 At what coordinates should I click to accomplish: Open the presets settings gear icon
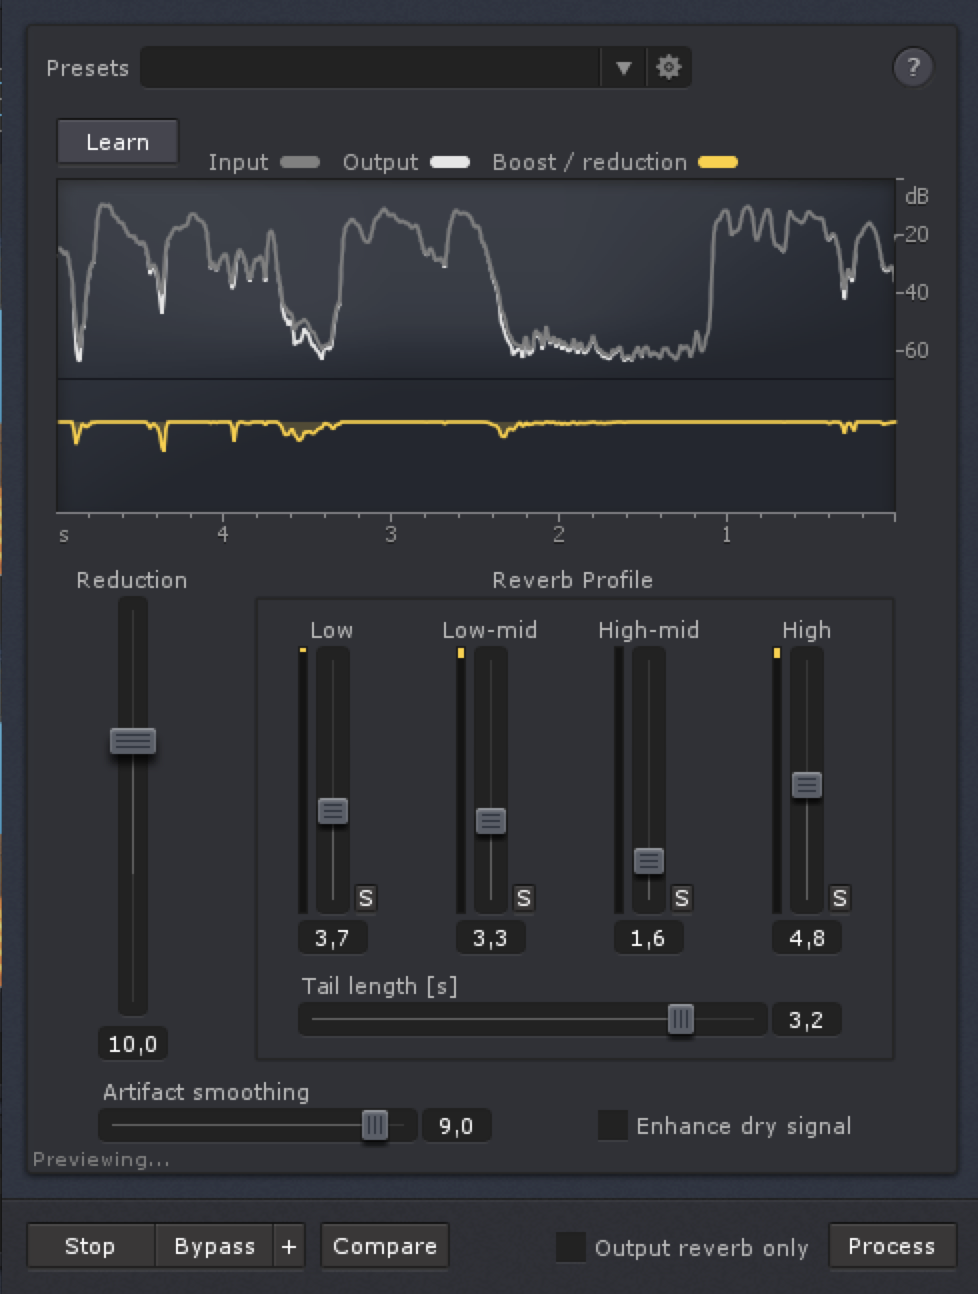[x=669, y=68]
